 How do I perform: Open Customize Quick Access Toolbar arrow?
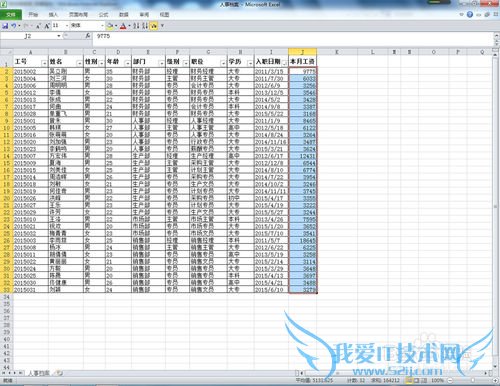[162, 26]
